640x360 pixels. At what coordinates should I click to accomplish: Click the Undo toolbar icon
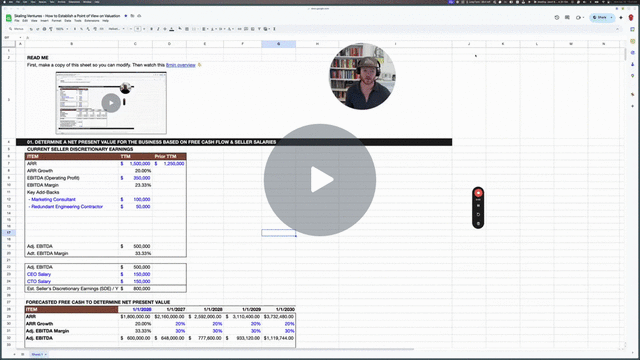[31, 29]
